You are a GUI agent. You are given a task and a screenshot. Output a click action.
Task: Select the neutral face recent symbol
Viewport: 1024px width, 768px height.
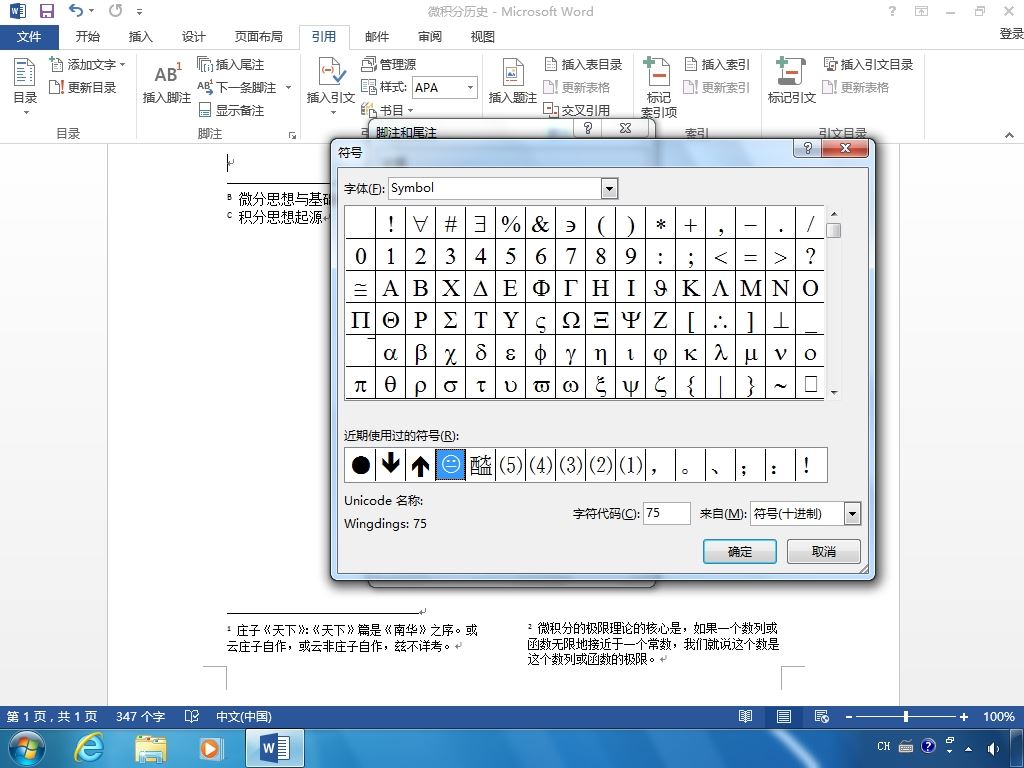[x=451, y=465]
